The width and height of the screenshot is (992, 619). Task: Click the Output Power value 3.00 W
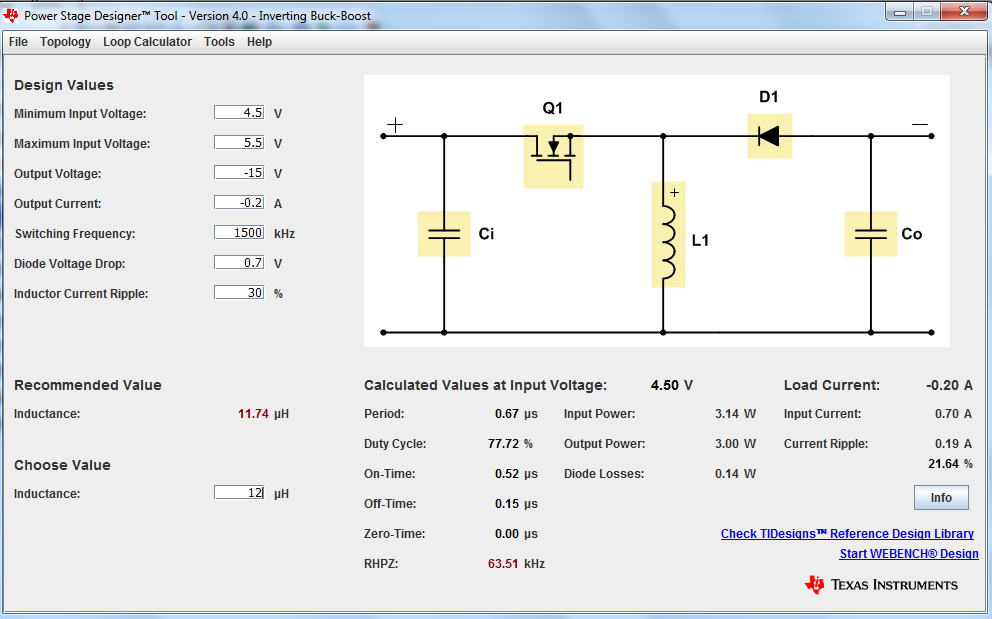tap(735, 444)
